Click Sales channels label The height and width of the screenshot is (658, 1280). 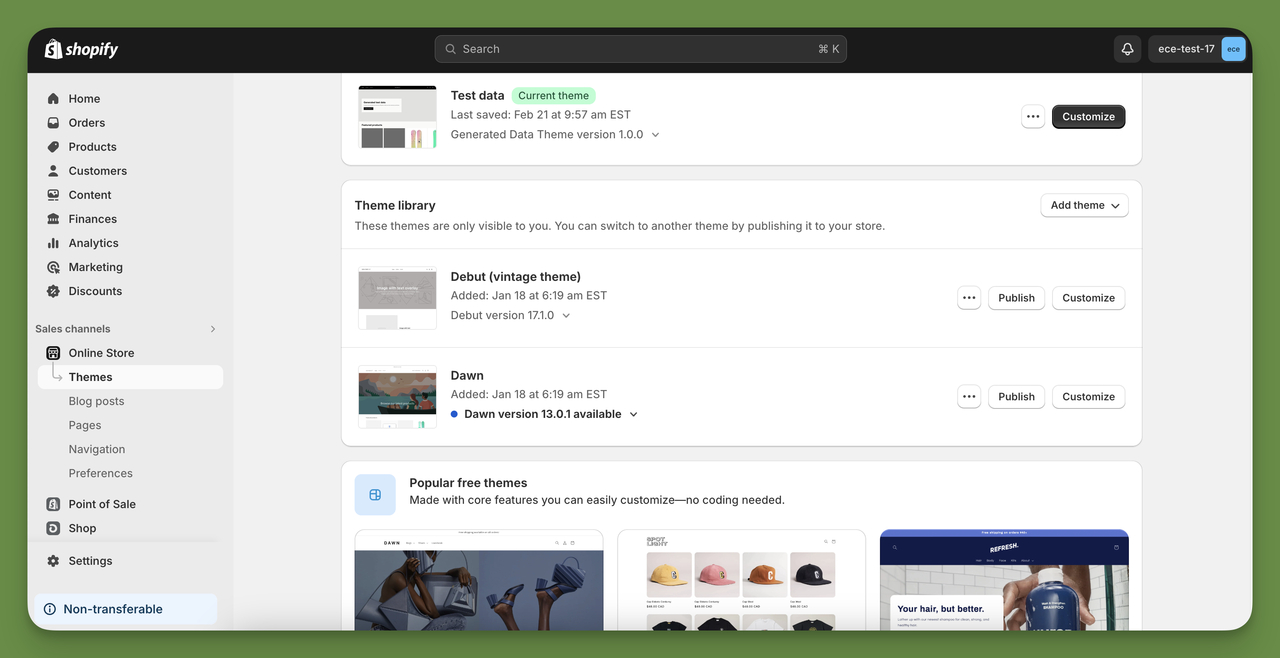coord(73,329)
